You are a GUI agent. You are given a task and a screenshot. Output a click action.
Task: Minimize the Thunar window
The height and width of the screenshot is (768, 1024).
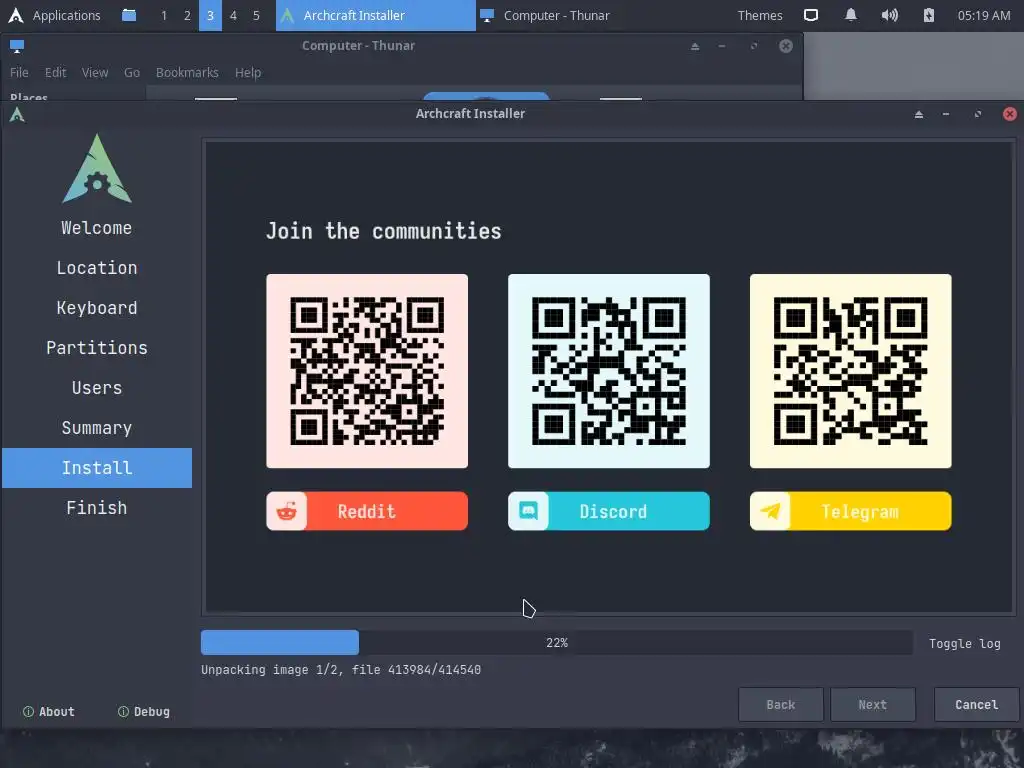pyautogui.click(x=722, y=46)
